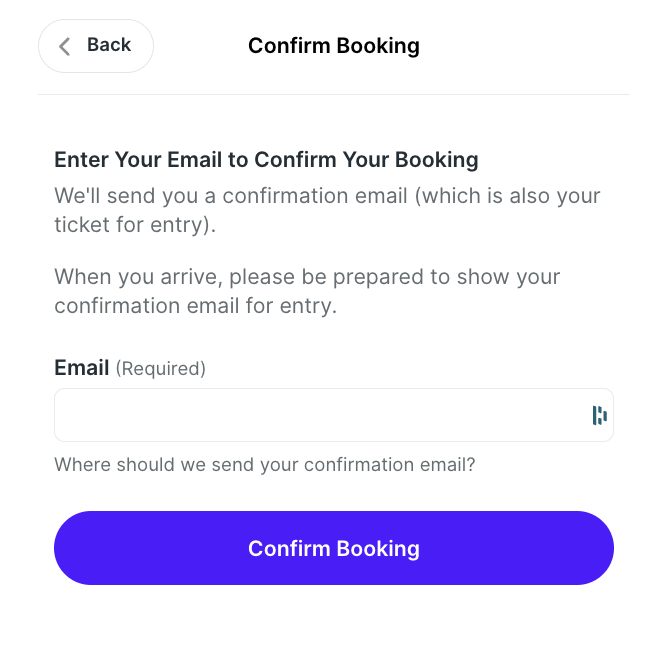The width and height of the screenshot is (654, 652).
Task: Click the Enter Your Email to Confirm heading
Action: (x=266, y=160)
